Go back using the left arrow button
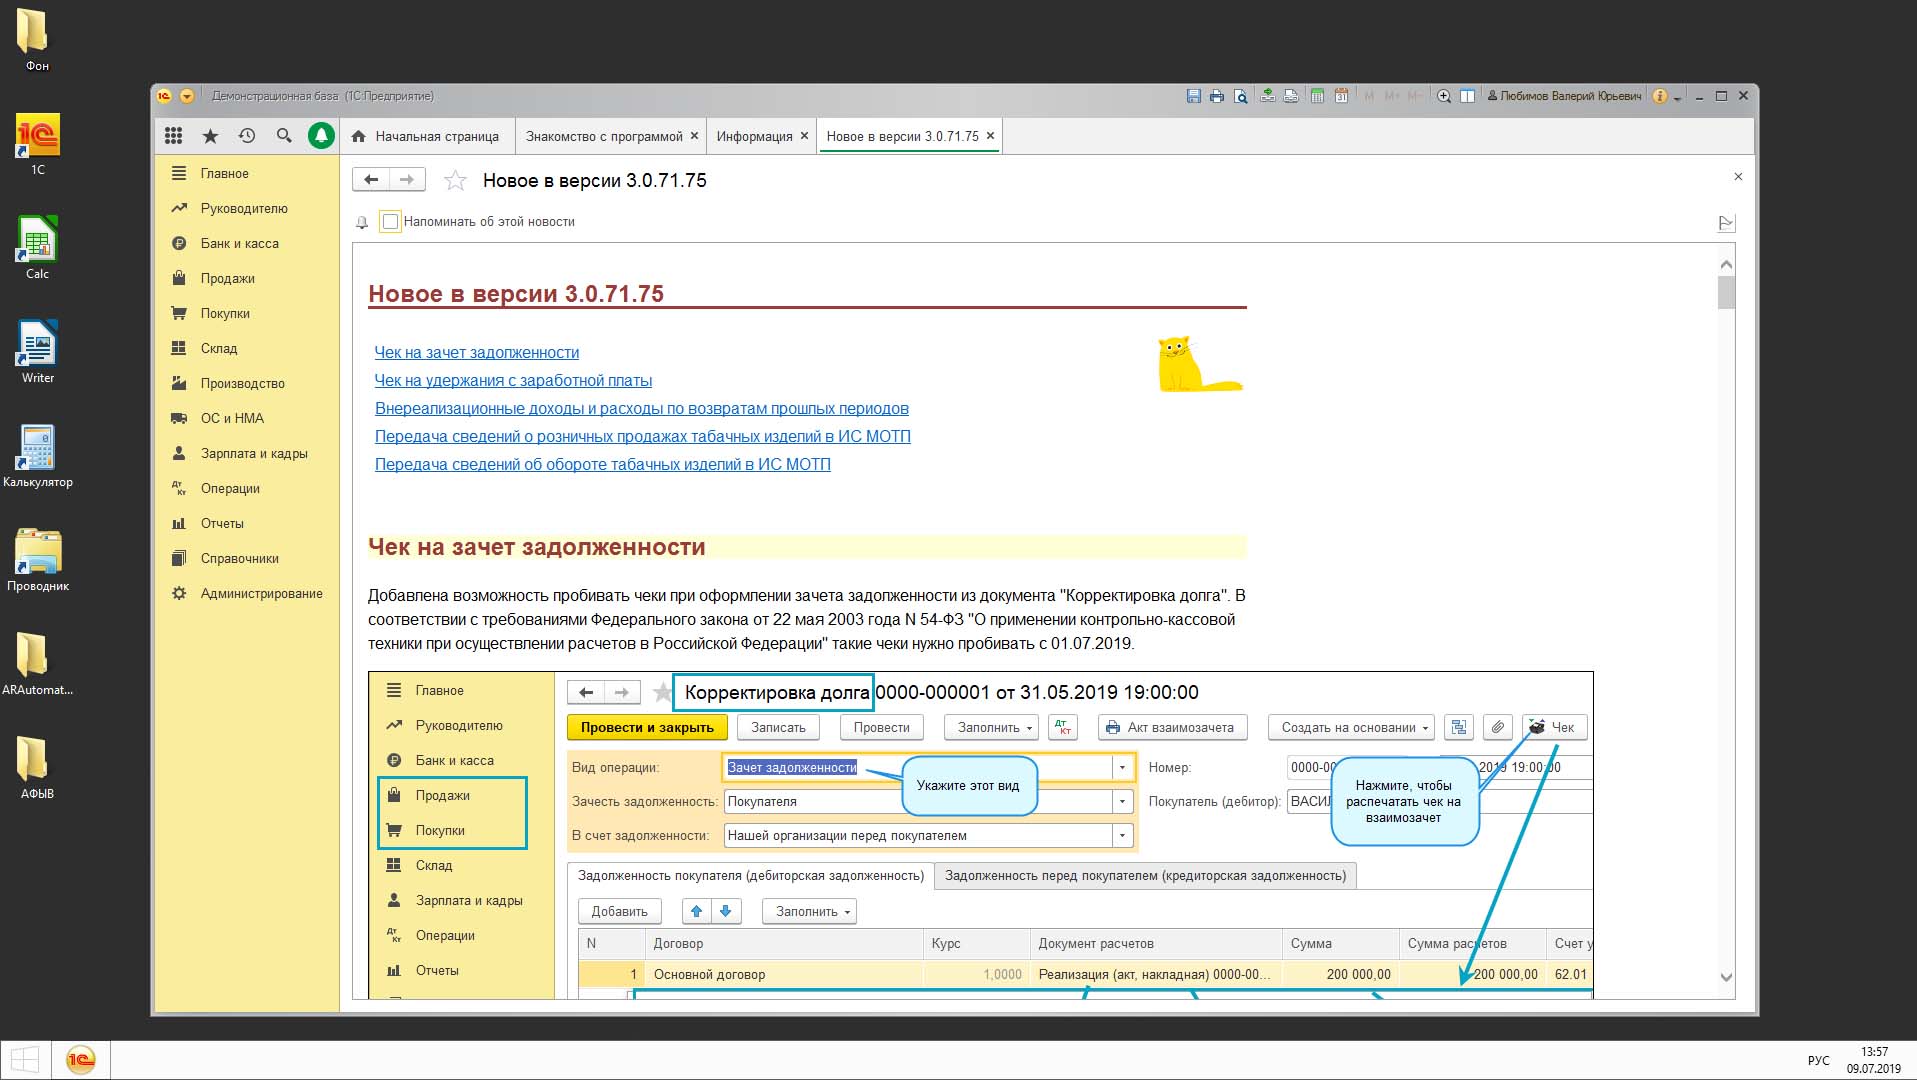This screenshot has height=1080, width=1917. pos(371,180)
